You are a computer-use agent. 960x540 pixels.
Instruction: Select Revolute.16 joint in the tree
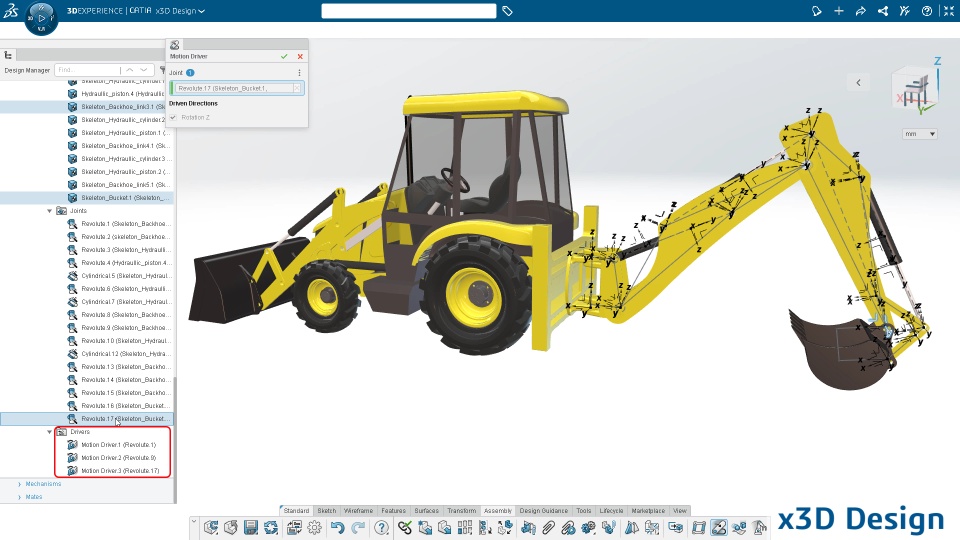[119, 406]
